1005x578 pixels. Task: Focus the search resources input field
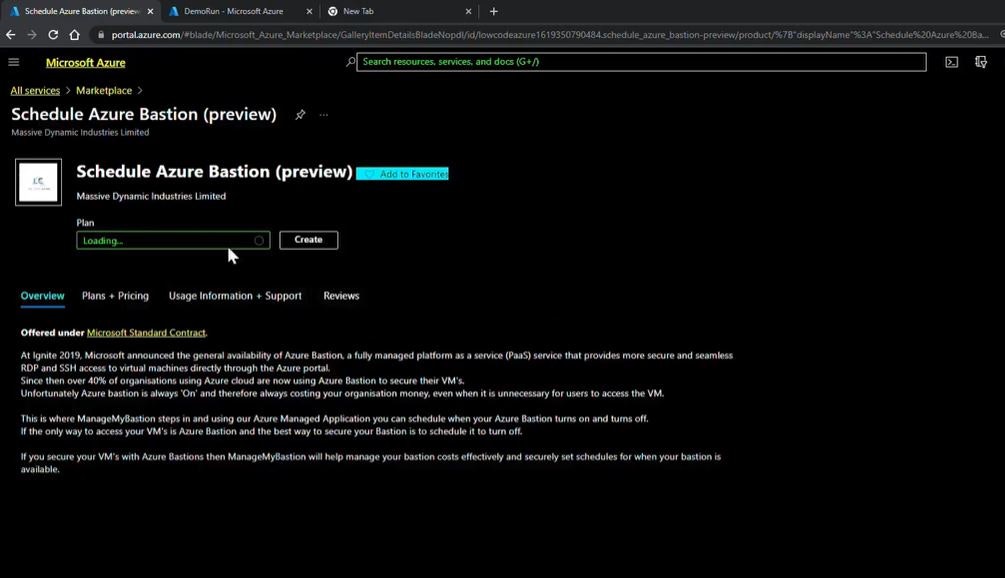641,62
